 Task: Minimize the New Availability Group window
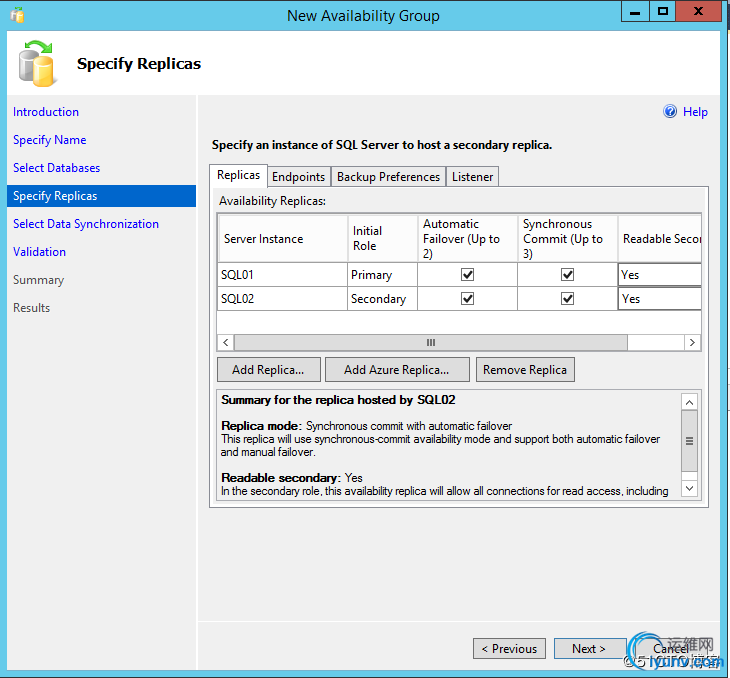point(635,11)
